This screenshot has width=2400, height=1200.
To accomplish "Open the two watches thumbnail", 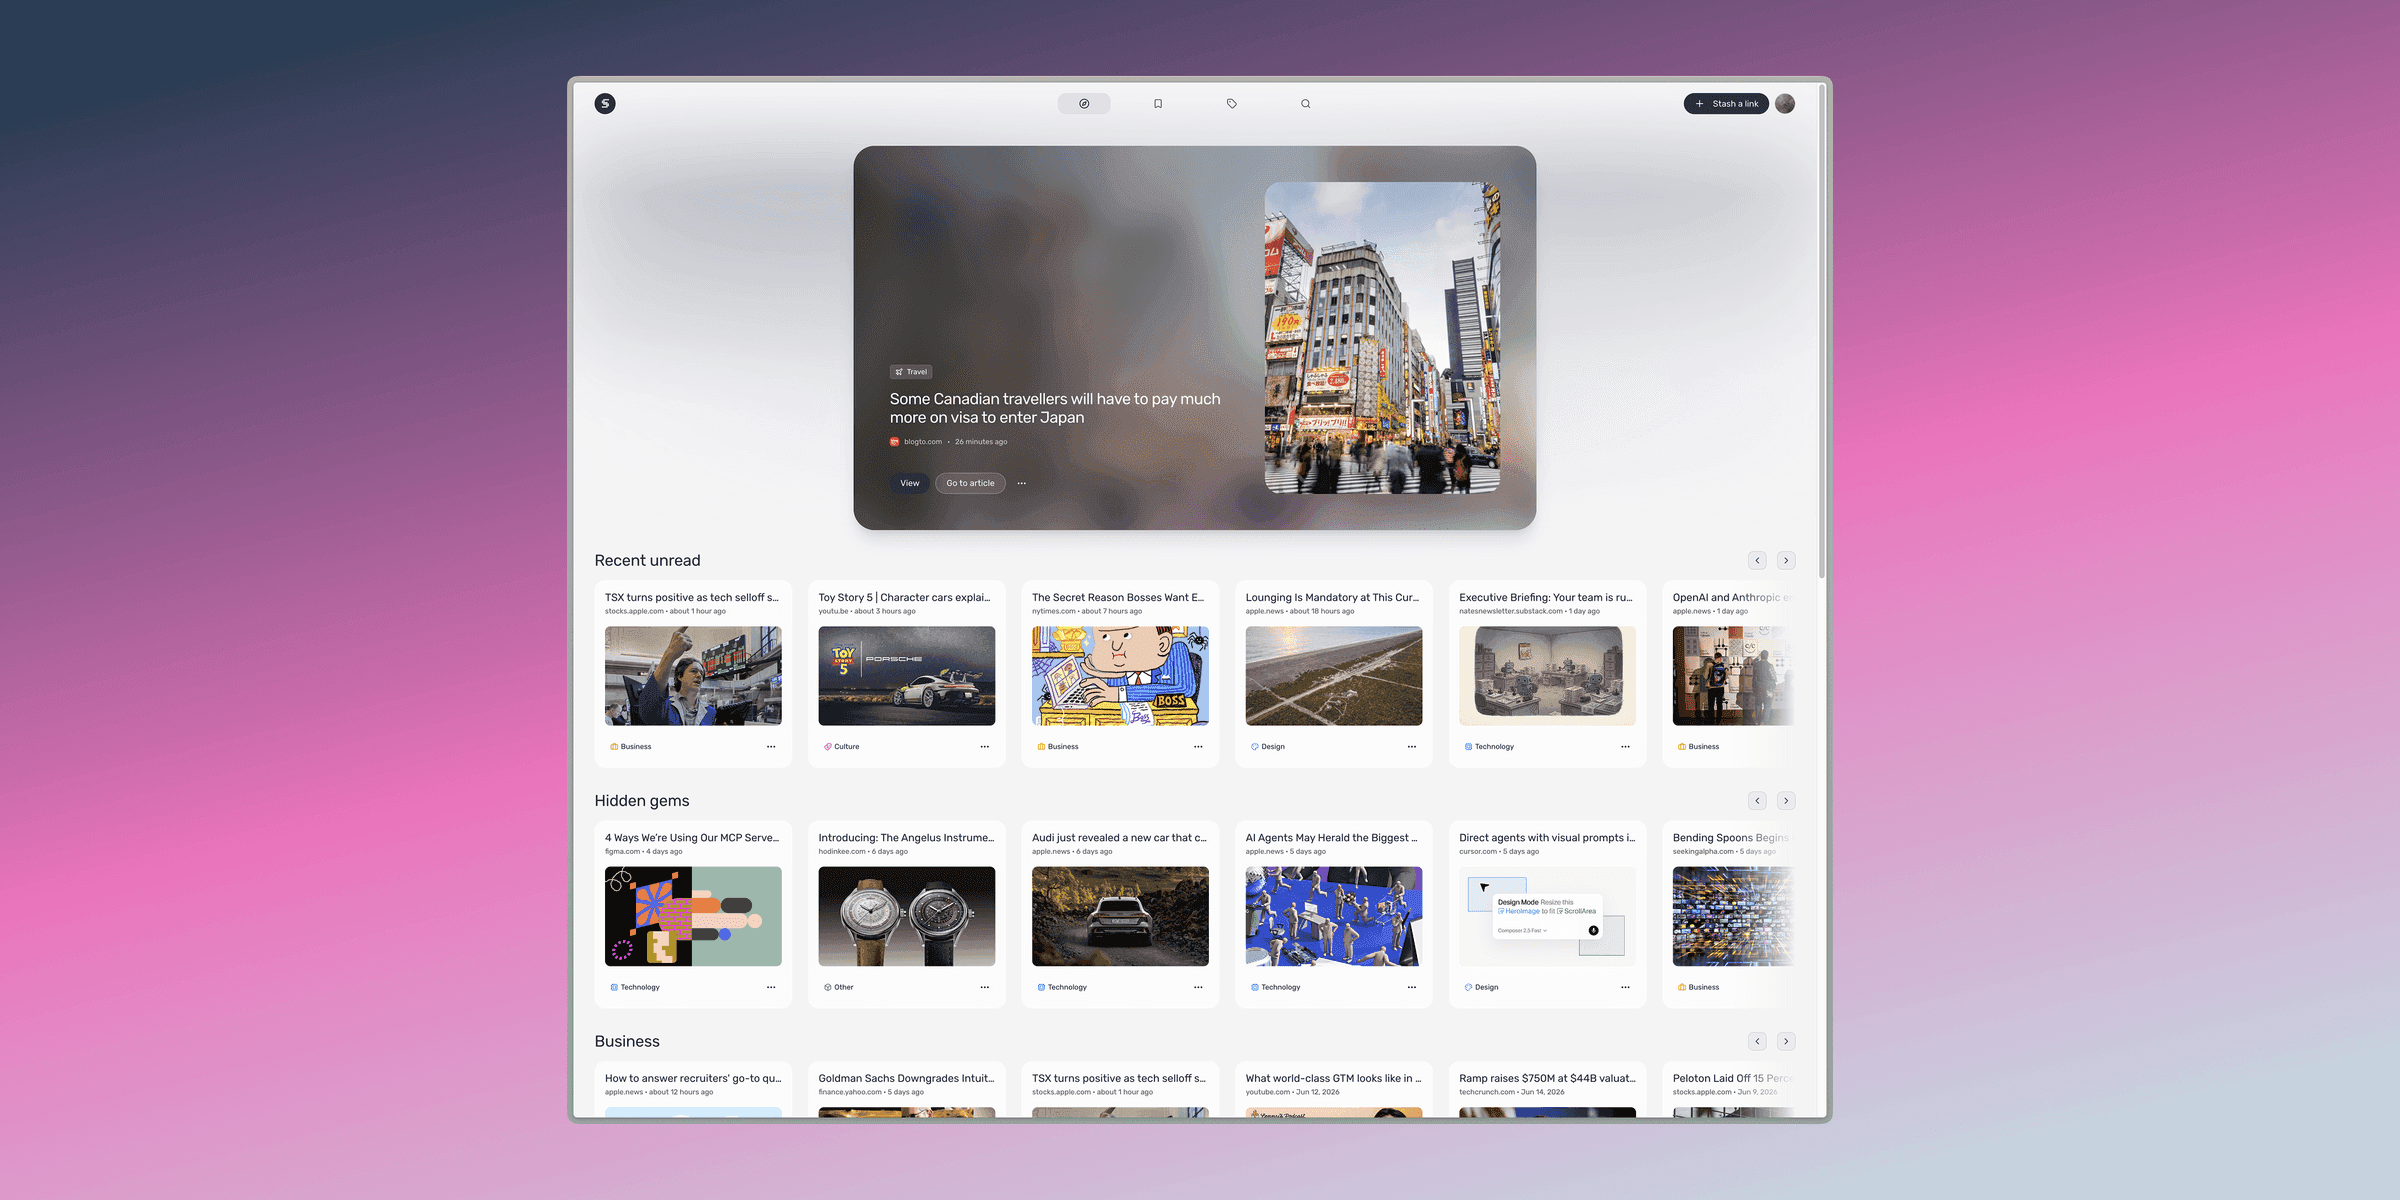I will (907, 916).
